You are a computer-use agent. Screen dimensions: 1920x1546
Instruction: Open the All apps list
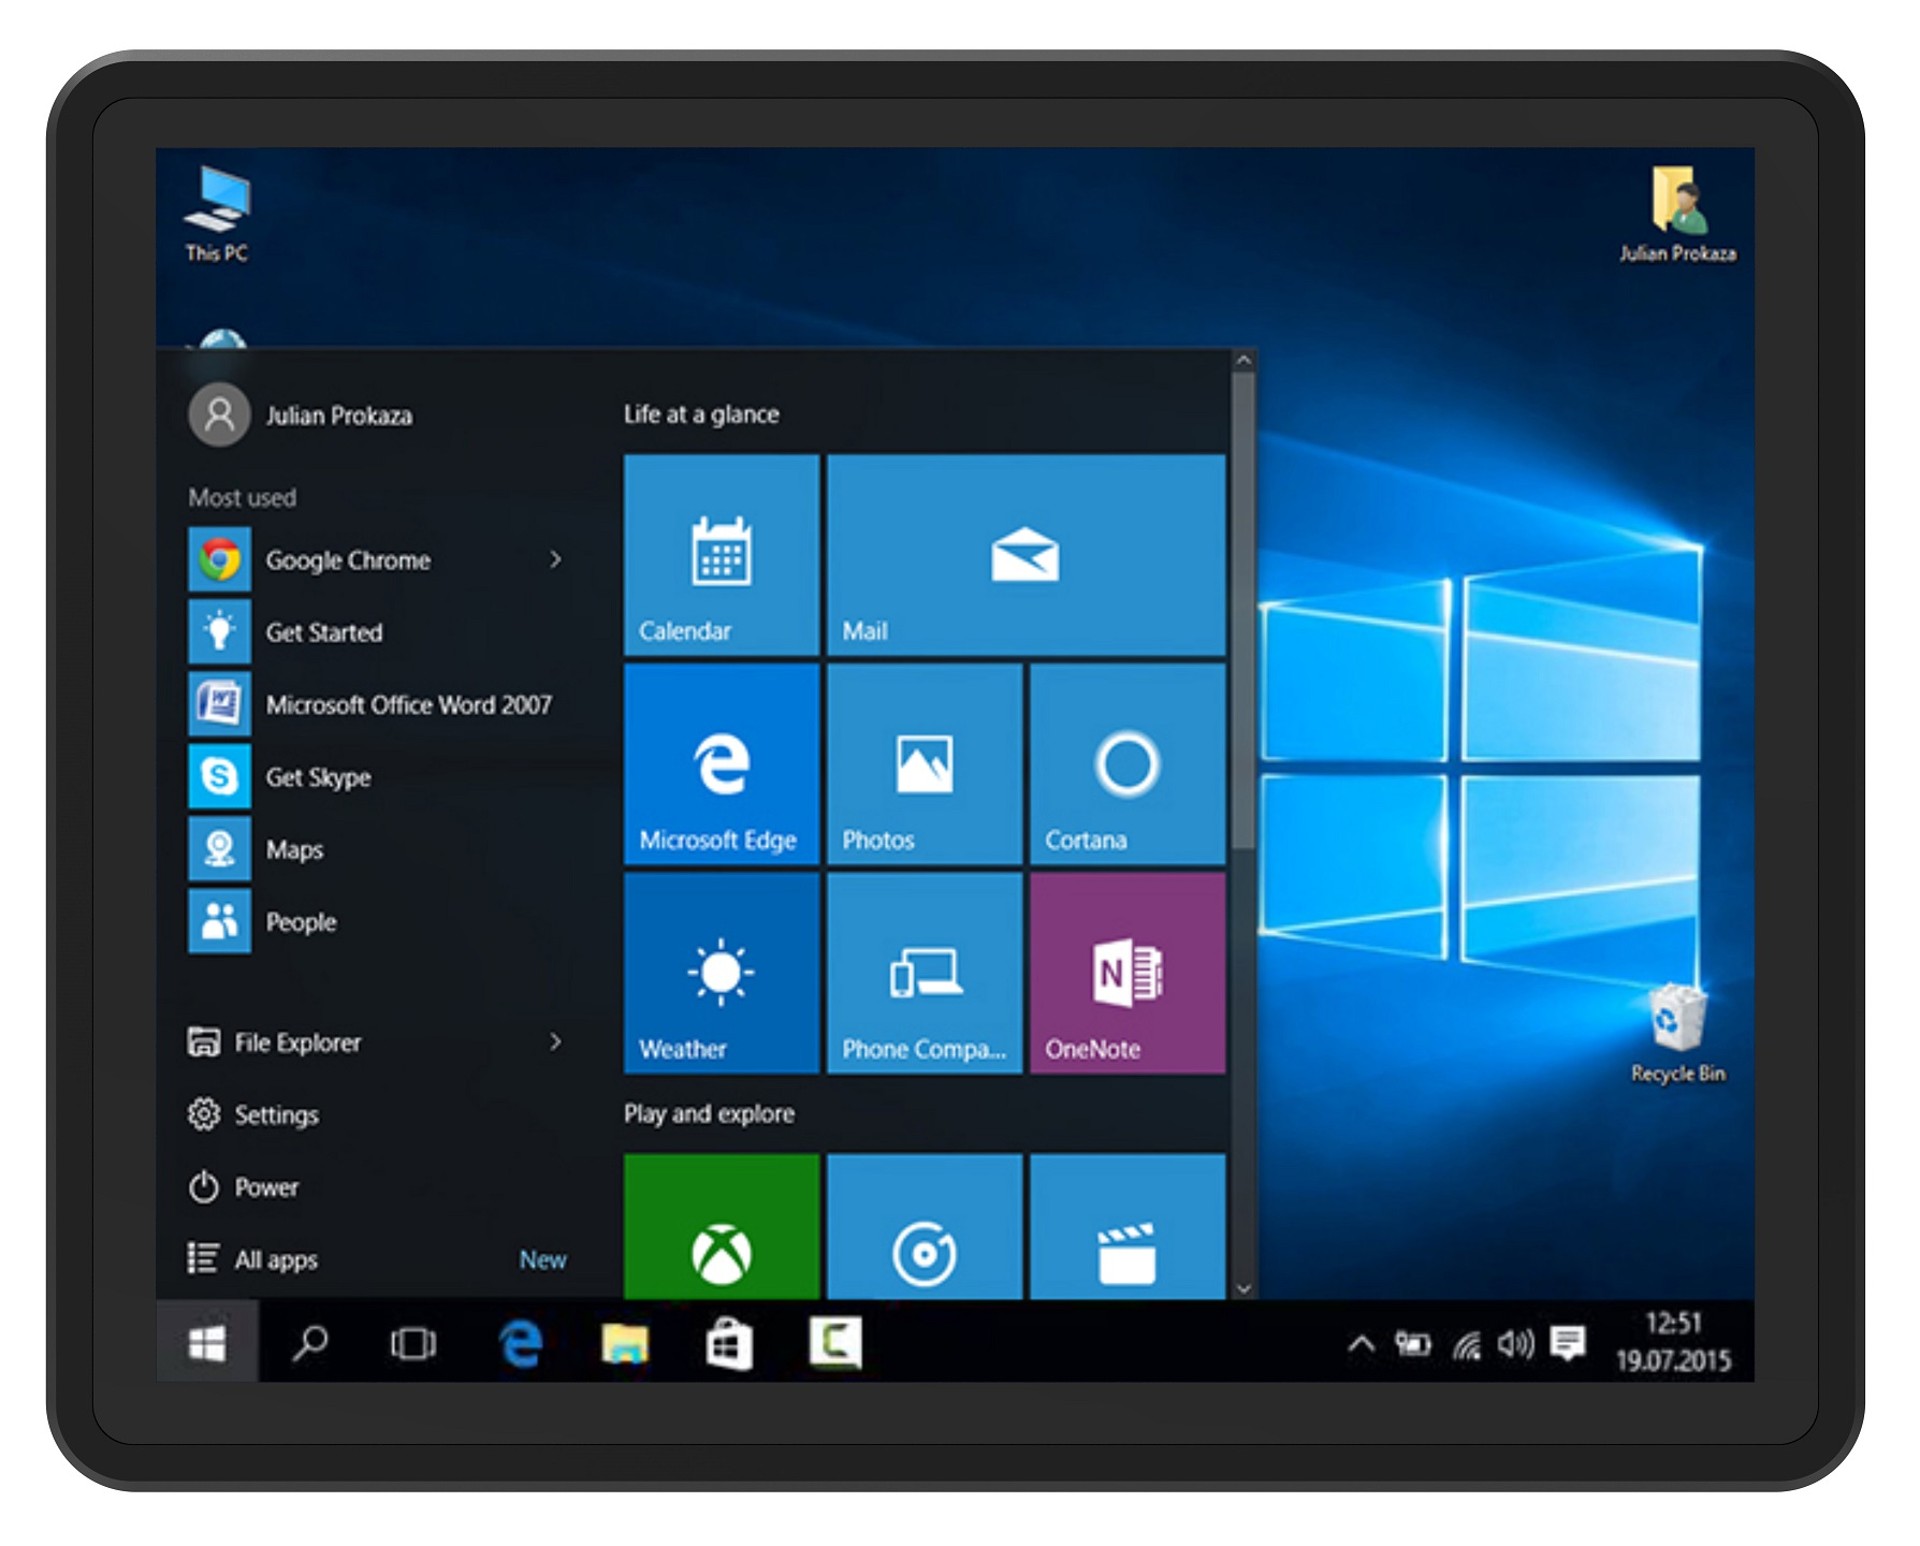pos(275,1260)
